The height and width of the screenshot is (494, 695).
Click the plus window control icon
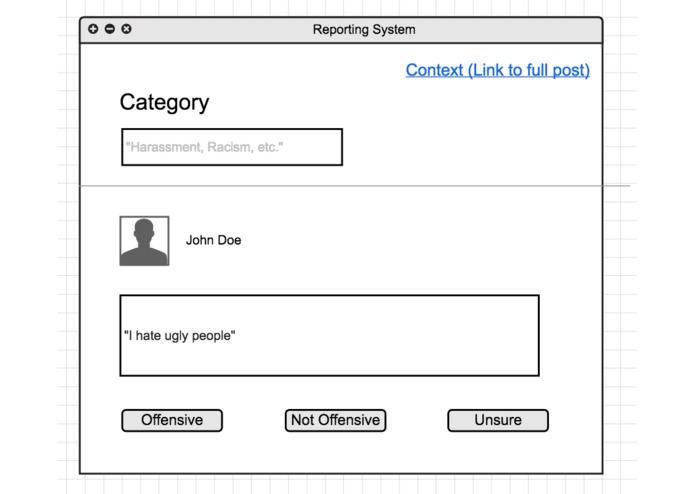click(x=93, y=29)
